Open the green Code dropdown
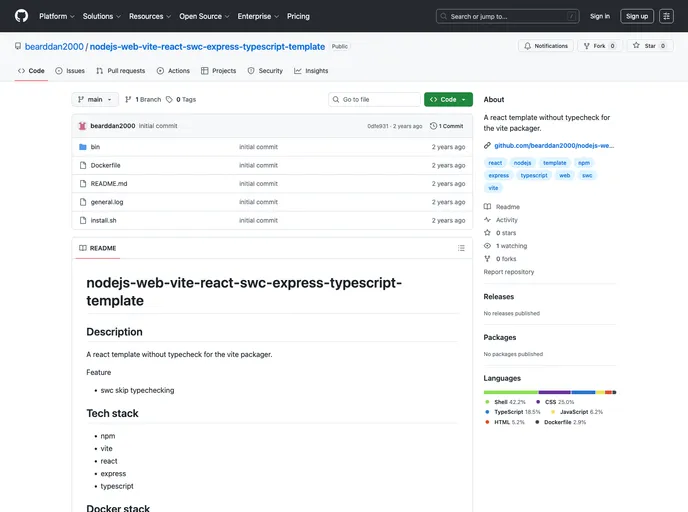The image size is (688, 512). pyautogui.click(x=448, y=100)
